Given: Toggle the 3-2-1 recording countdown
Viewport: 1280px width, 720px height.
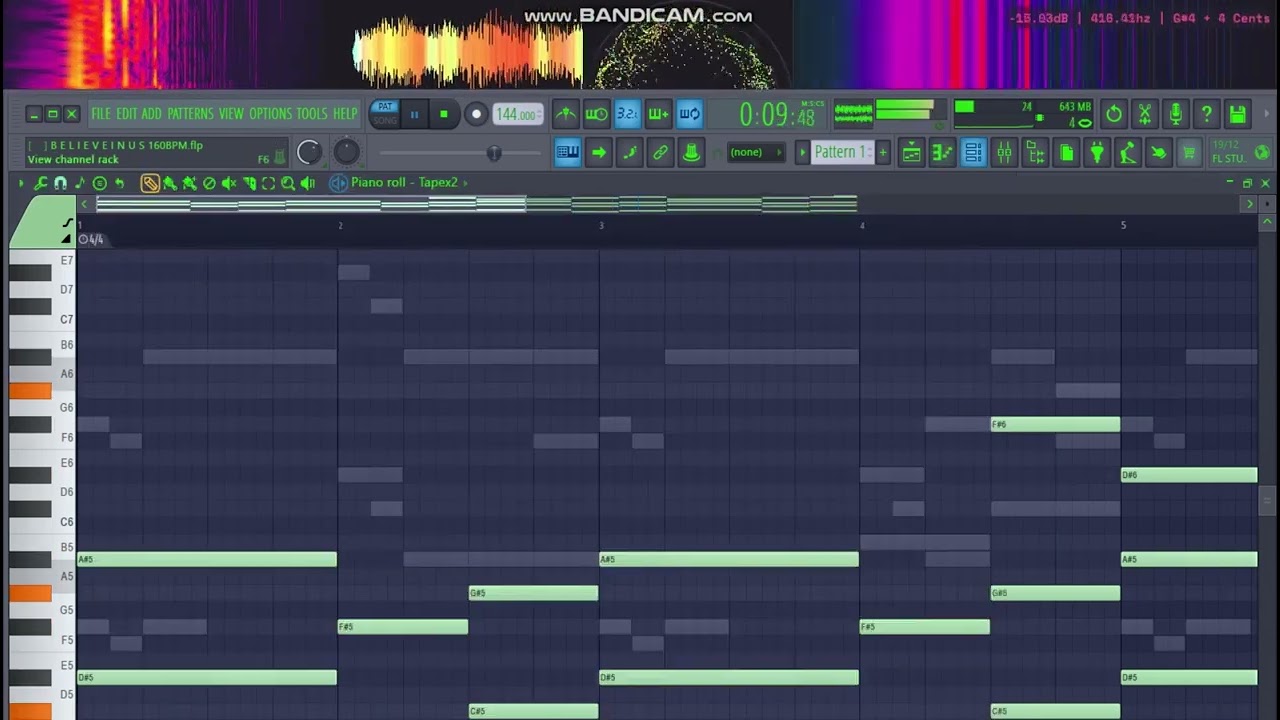Looking at the screenshot, I should 627,114.
